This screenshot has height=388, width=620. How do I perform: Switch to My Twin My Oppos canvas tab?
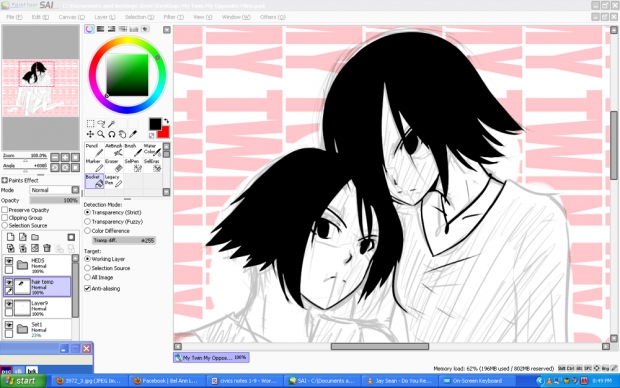pos(211,358)
